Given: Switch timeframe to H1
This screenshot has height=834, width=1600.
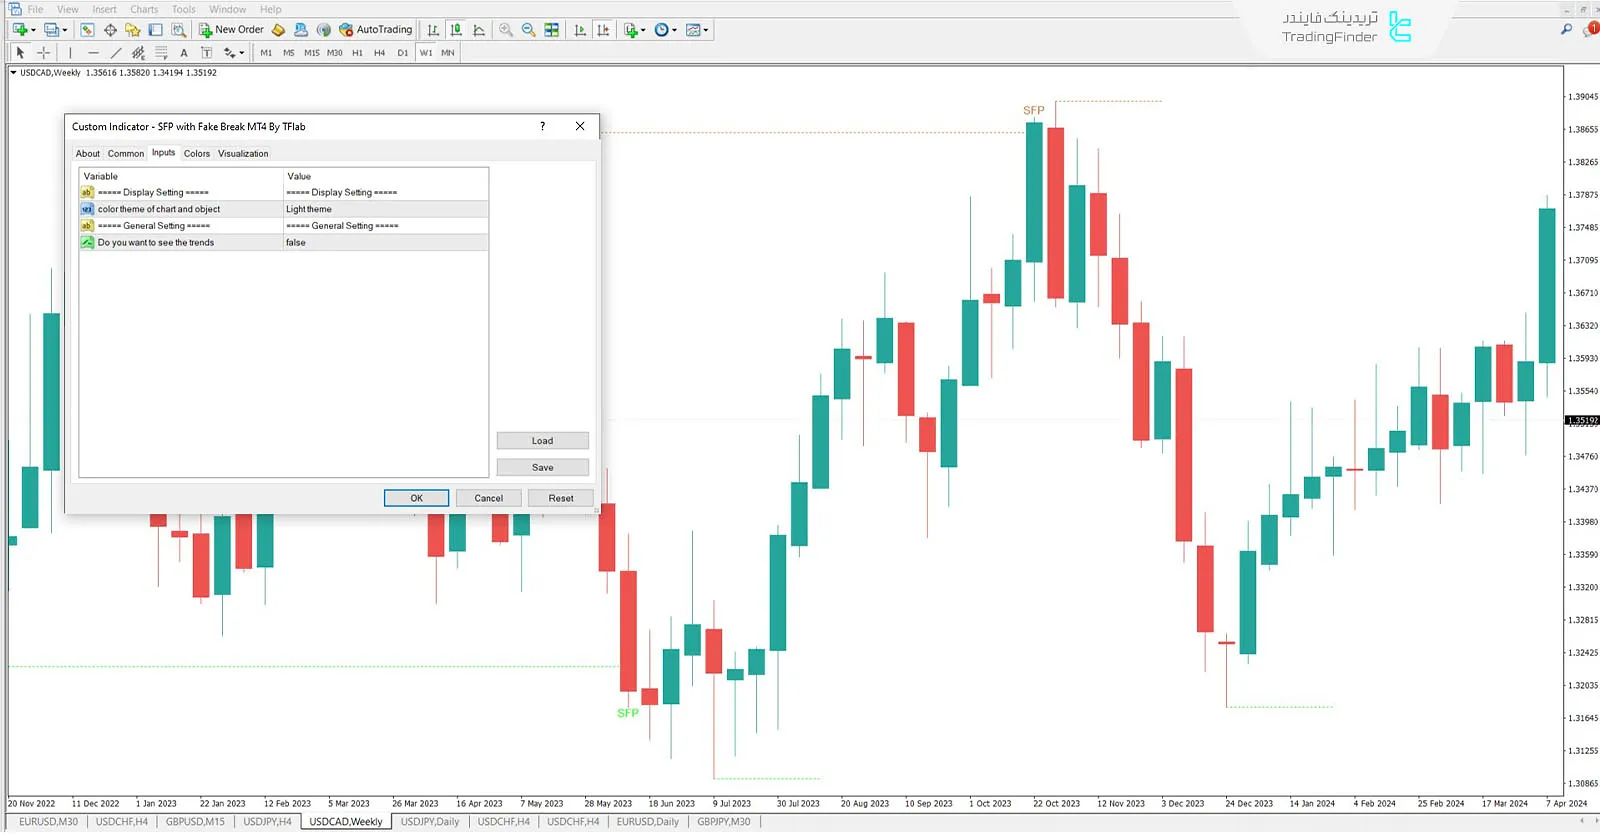Looking at the screenshot, I should [x=357, y=53].
